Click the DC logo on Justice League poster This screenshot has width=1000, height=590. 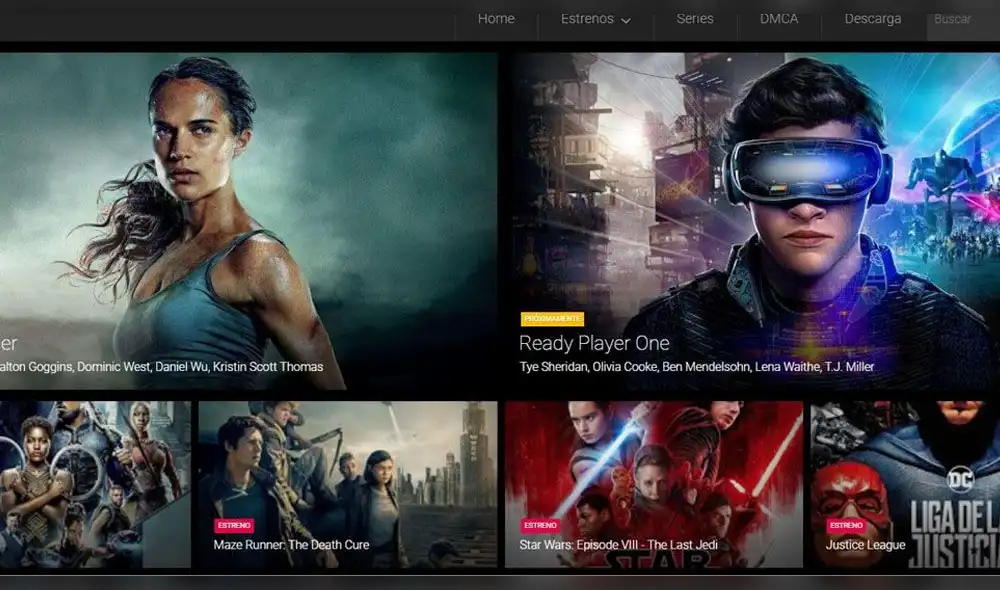click(x=960, y=481)
